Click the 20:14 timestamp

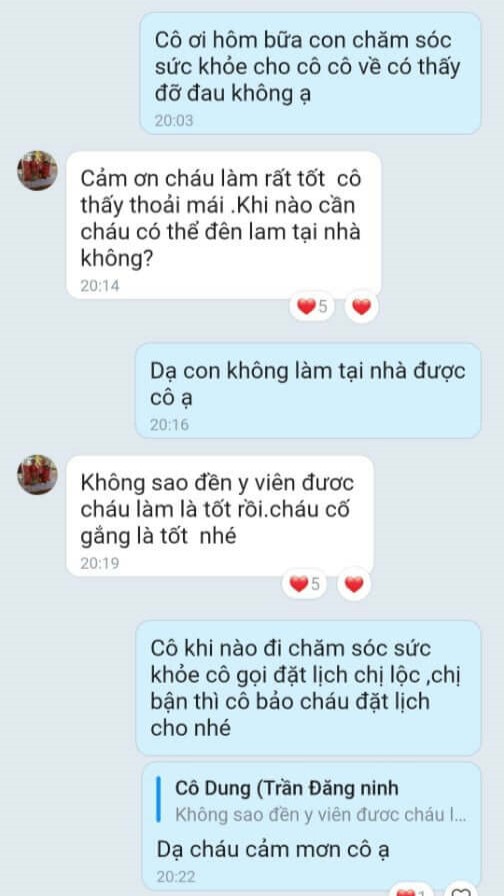(100, 286)
